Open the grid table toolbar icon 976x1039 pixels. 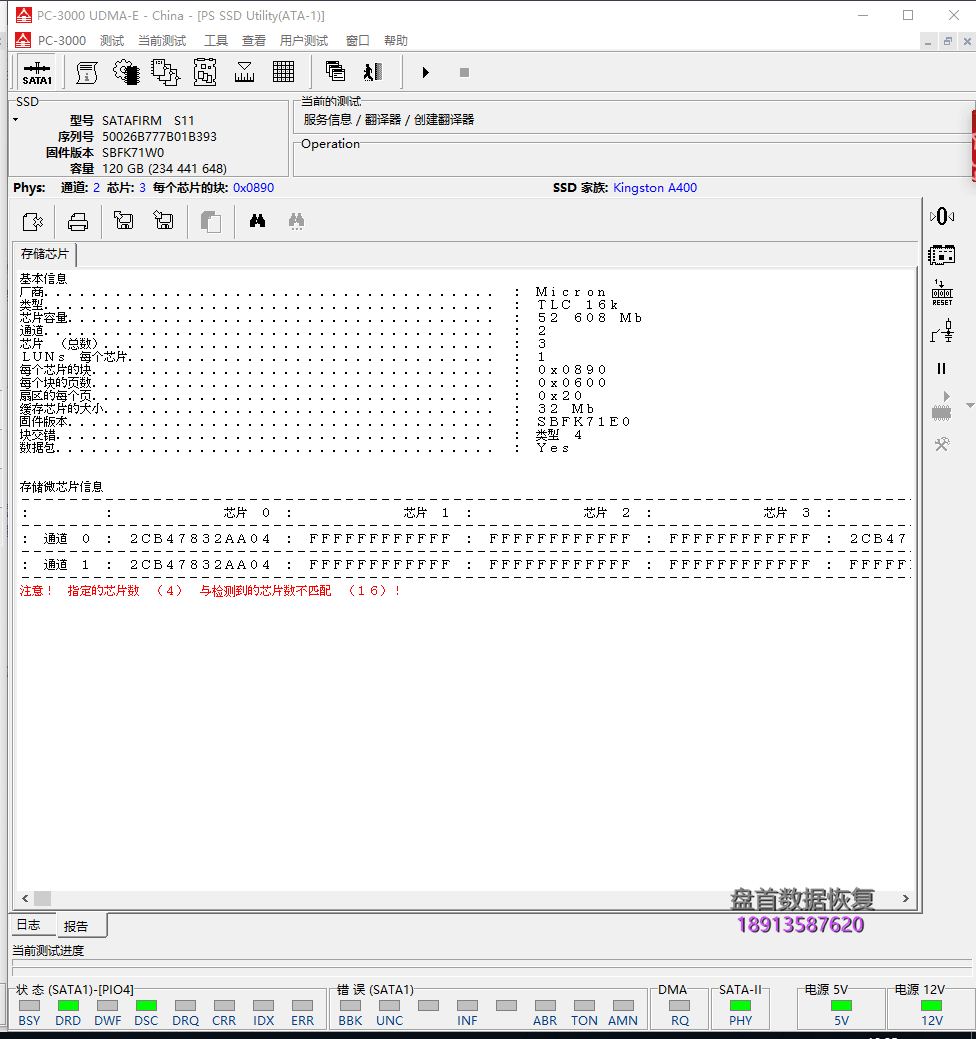point(284,72)
